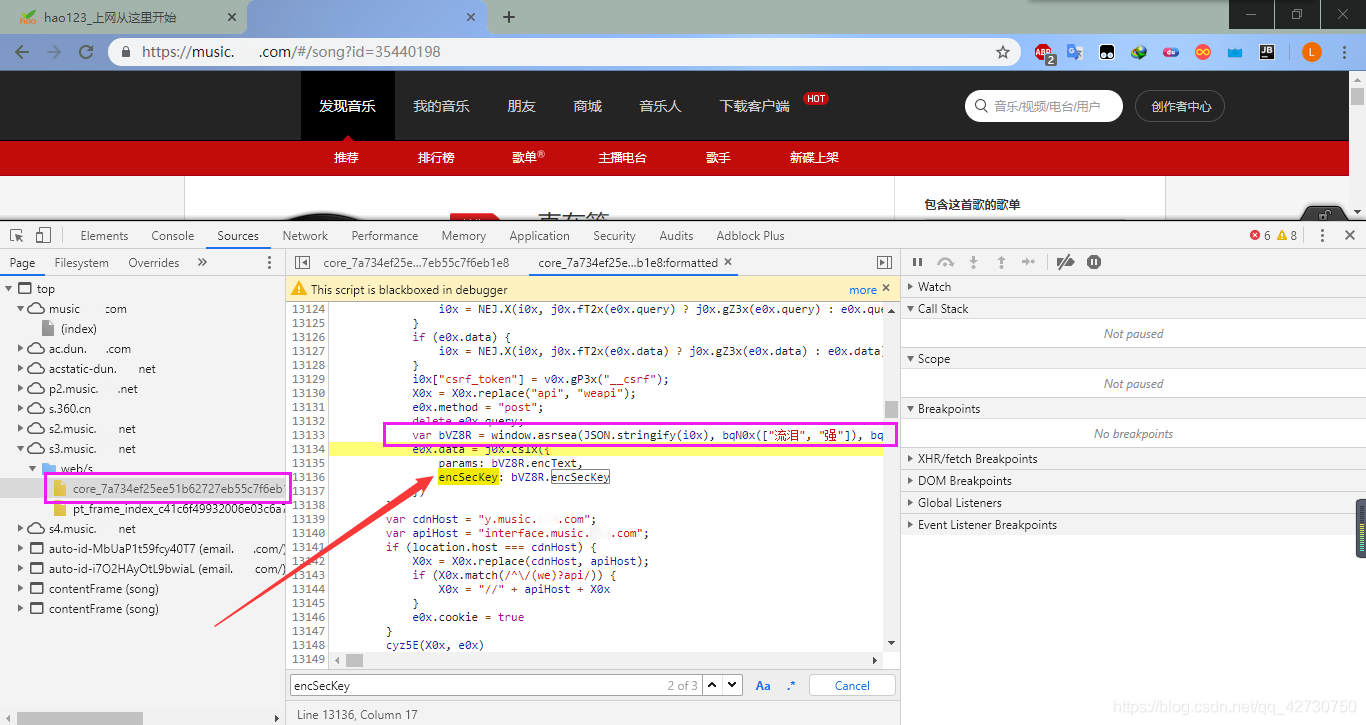The width and height of the screenshot is (1366, 725).
Task: Jump to the previous search match
Action: pos(712,685)
